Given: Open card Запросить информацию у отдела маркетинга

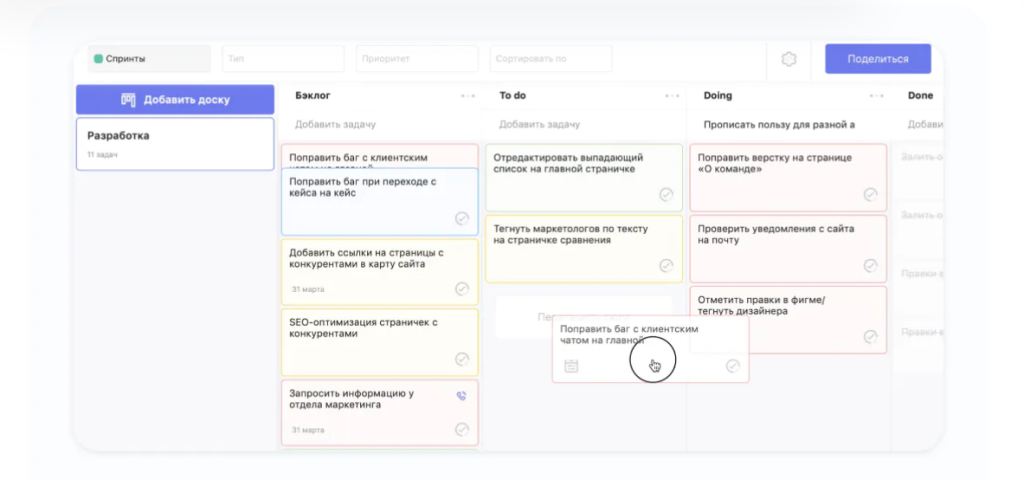Looking at the screenshot, I should [379, 413].
